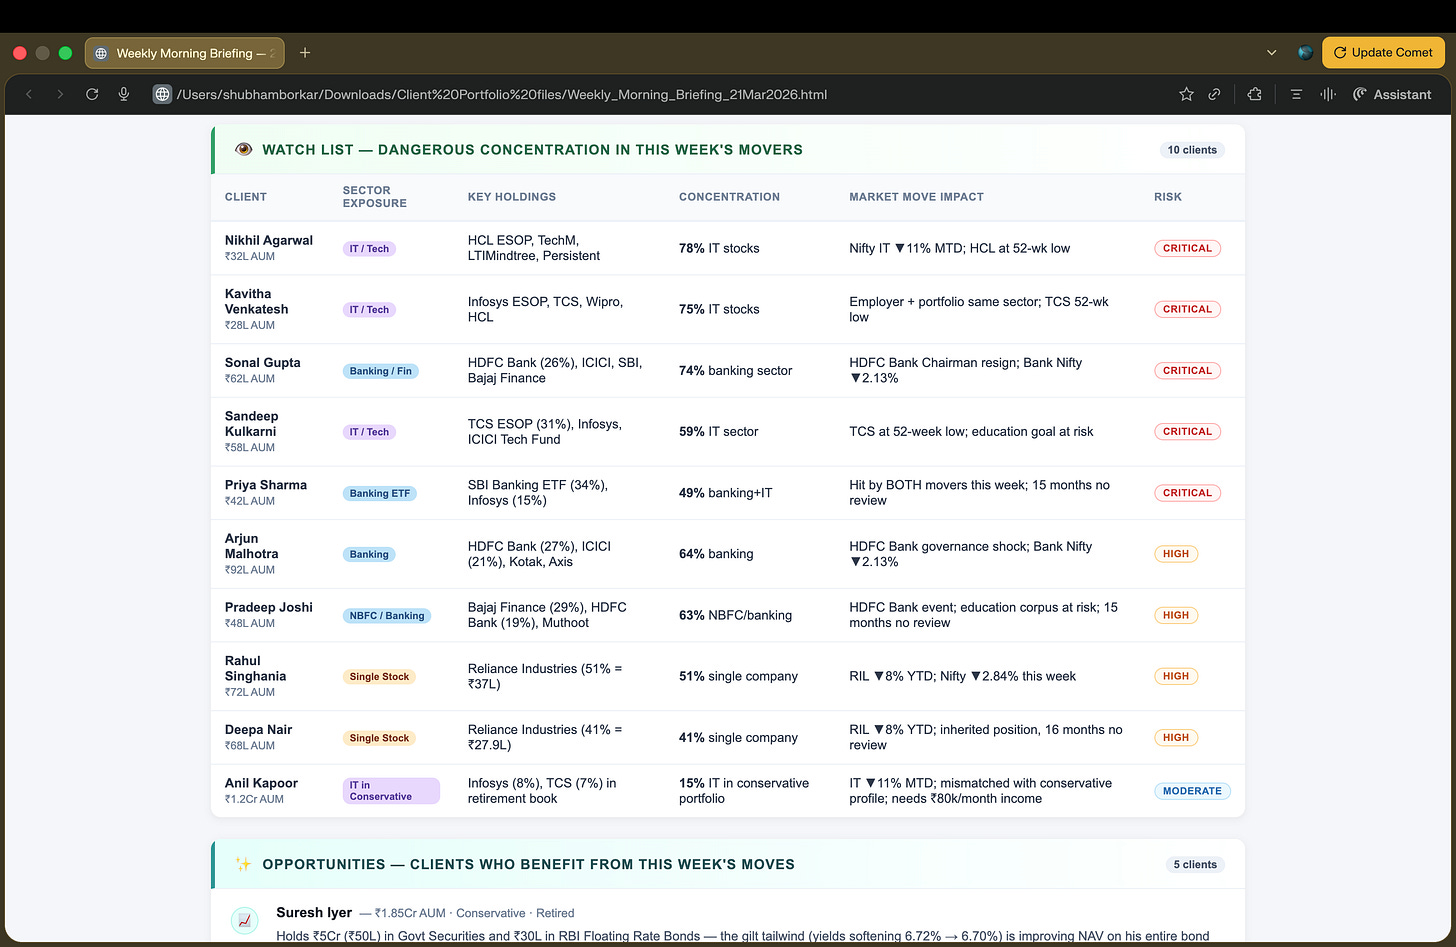The image size is (1456, 947).
Task: Open the Assistant panel
Action: coord(1392,94)
